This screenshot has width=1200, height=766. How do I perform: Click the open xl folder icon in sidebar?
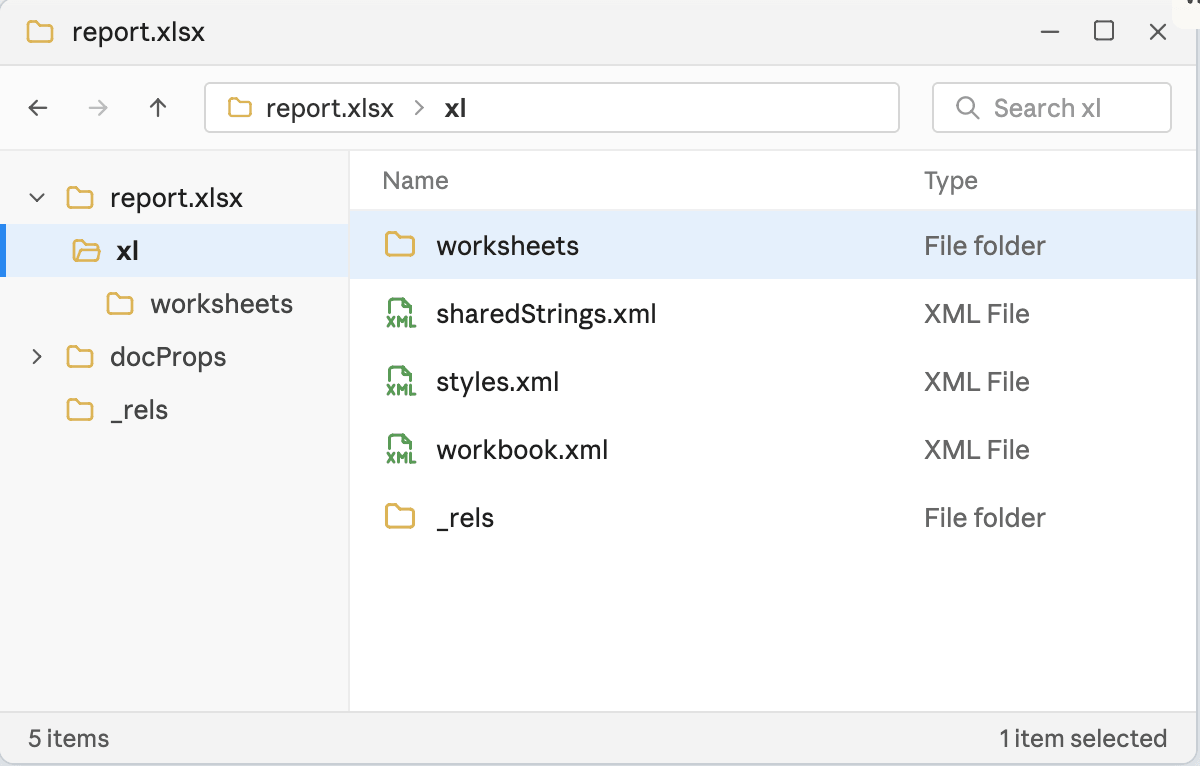click(87, 251)
